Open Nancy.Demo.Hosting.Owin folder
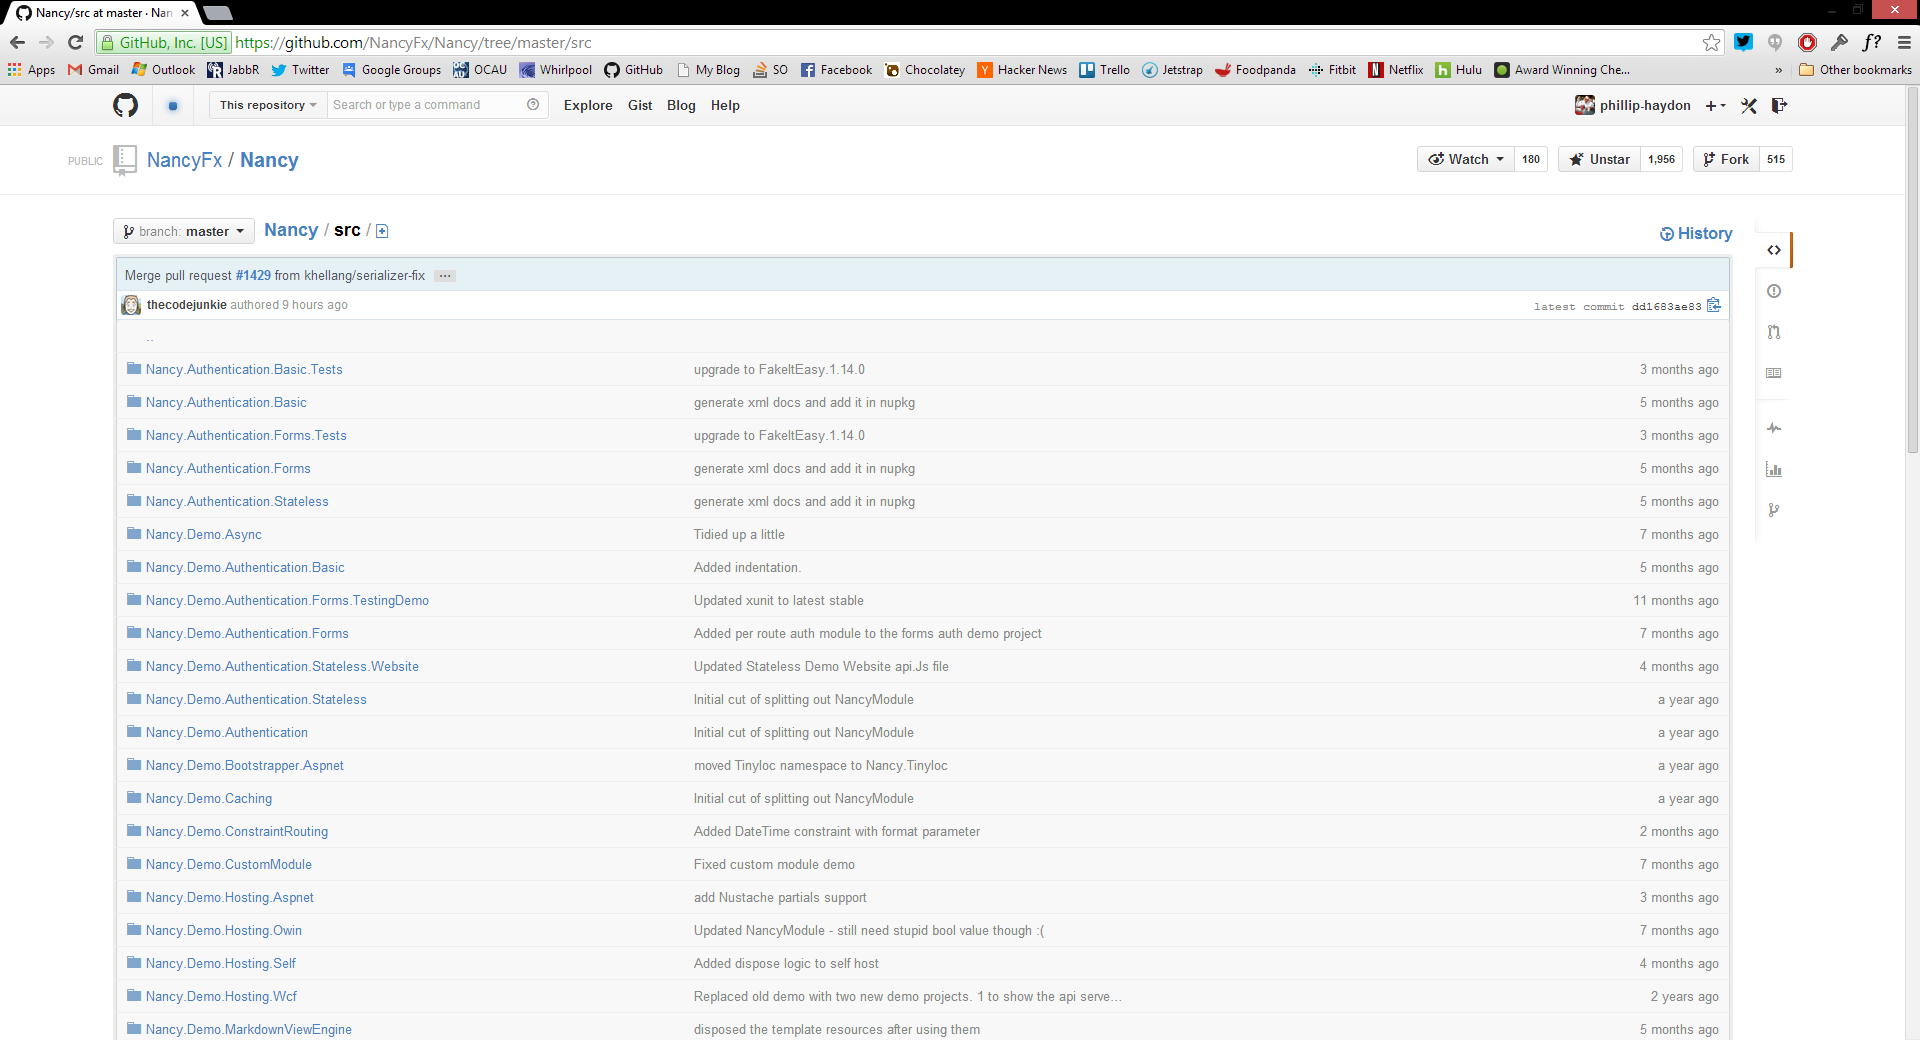Viewport: 1920px width, 1040px height. click(224, 930)
